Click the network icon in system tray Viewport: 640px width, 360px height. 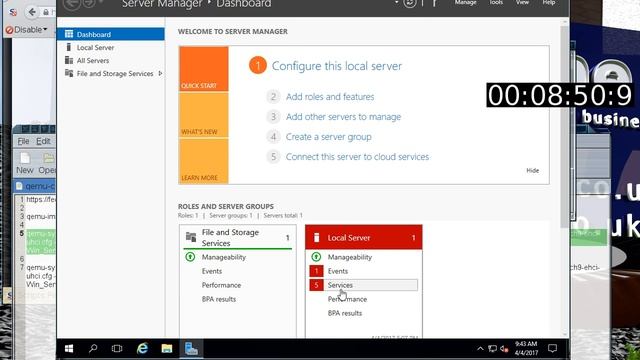click(493, 349)
